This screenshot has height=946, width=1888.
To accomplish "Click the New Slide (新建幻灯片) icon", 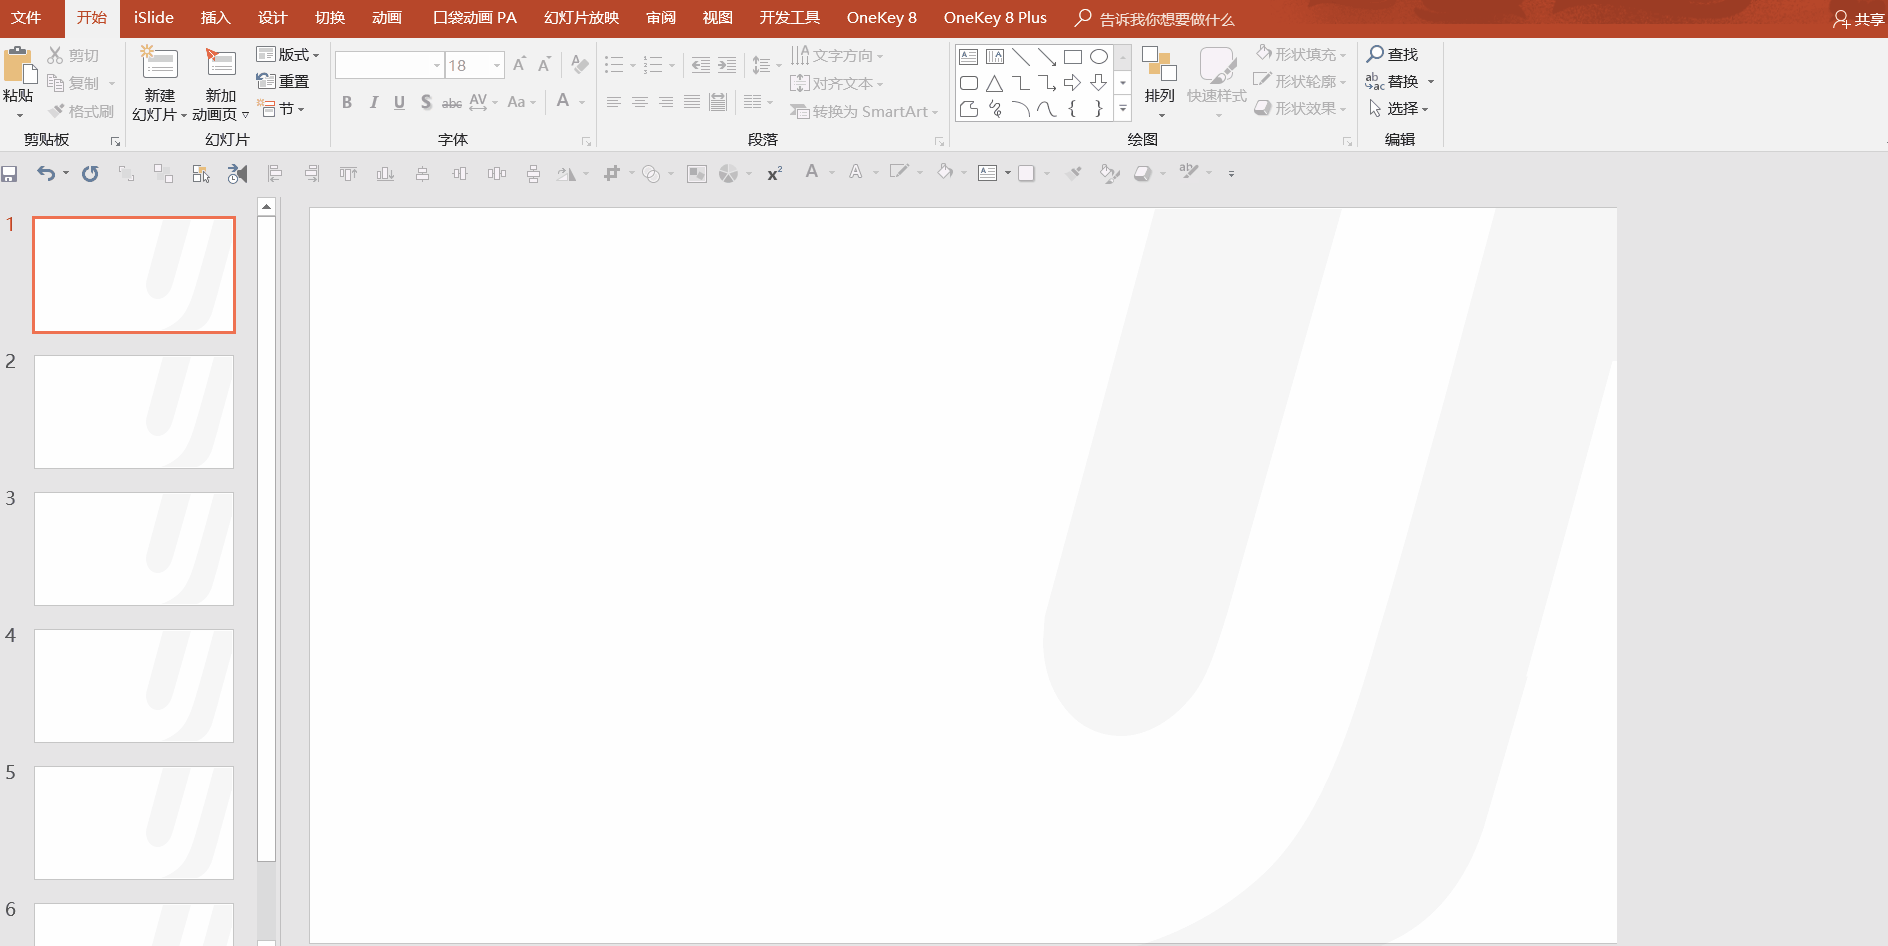I will (x=159, y=64).
